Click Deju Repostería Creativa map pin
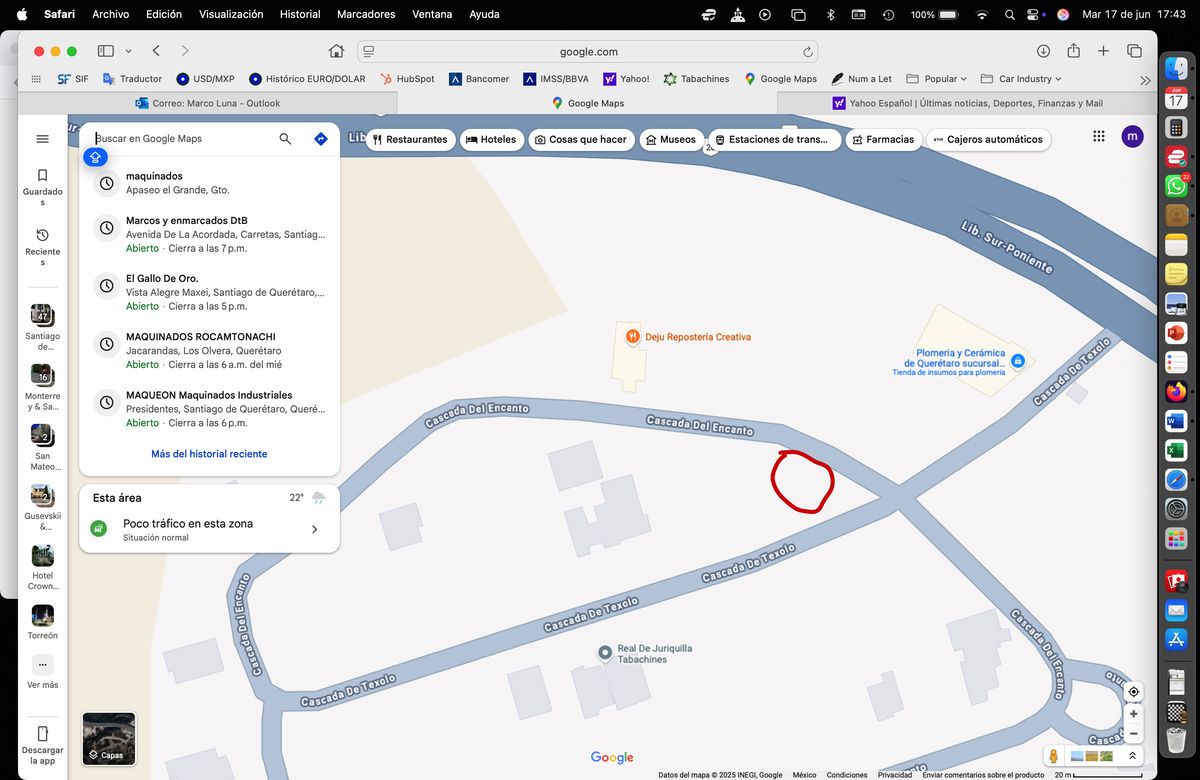The height and width of the screenshot is (780, 1200). pyautogui.click(x=632, y=336)
